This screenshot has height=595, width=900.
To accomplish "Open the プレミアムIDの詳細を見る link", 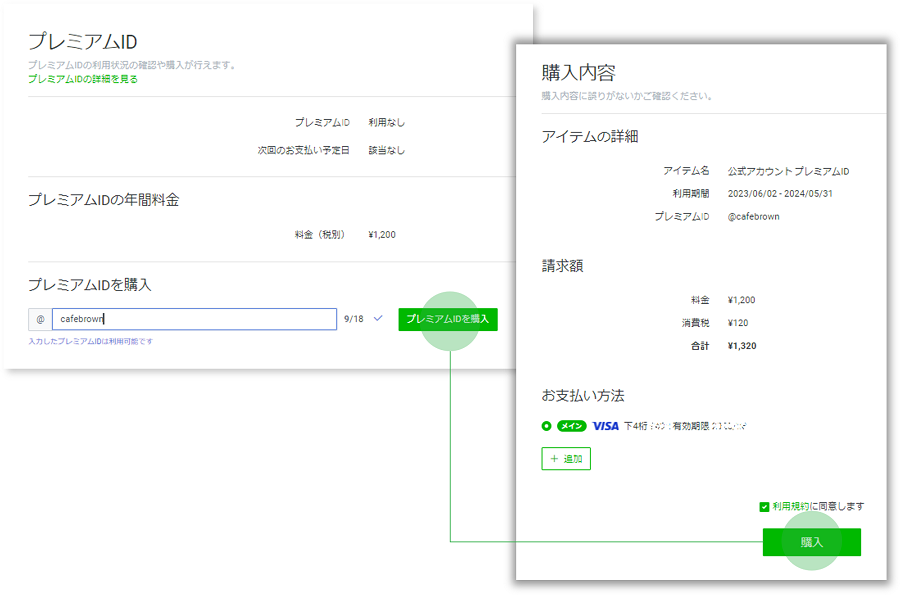I will (83, 79).
